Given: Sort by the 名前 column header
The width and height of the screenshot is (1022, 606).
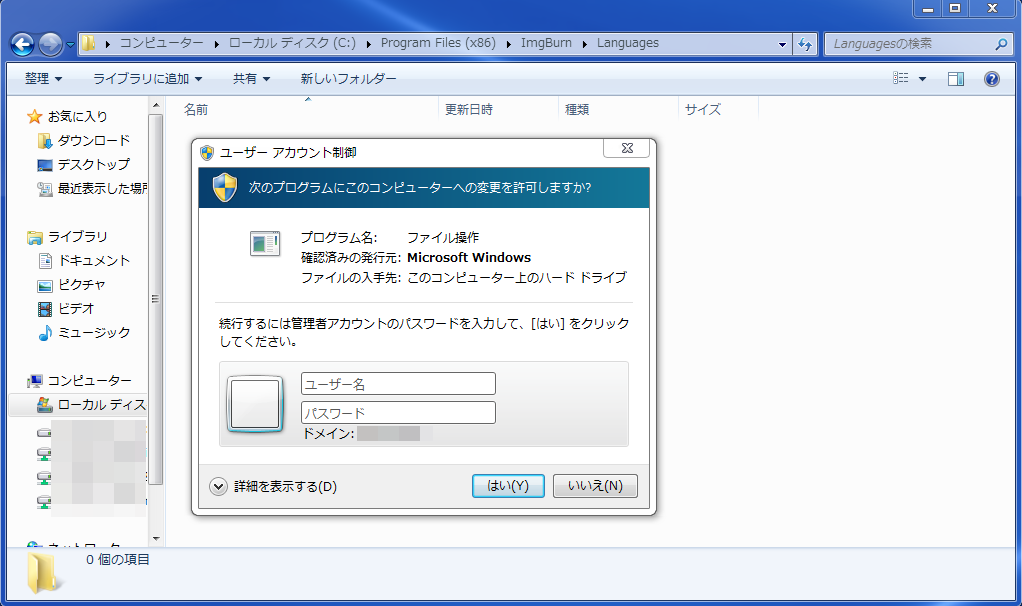Looking at the screenshot, I should (196, 109).
